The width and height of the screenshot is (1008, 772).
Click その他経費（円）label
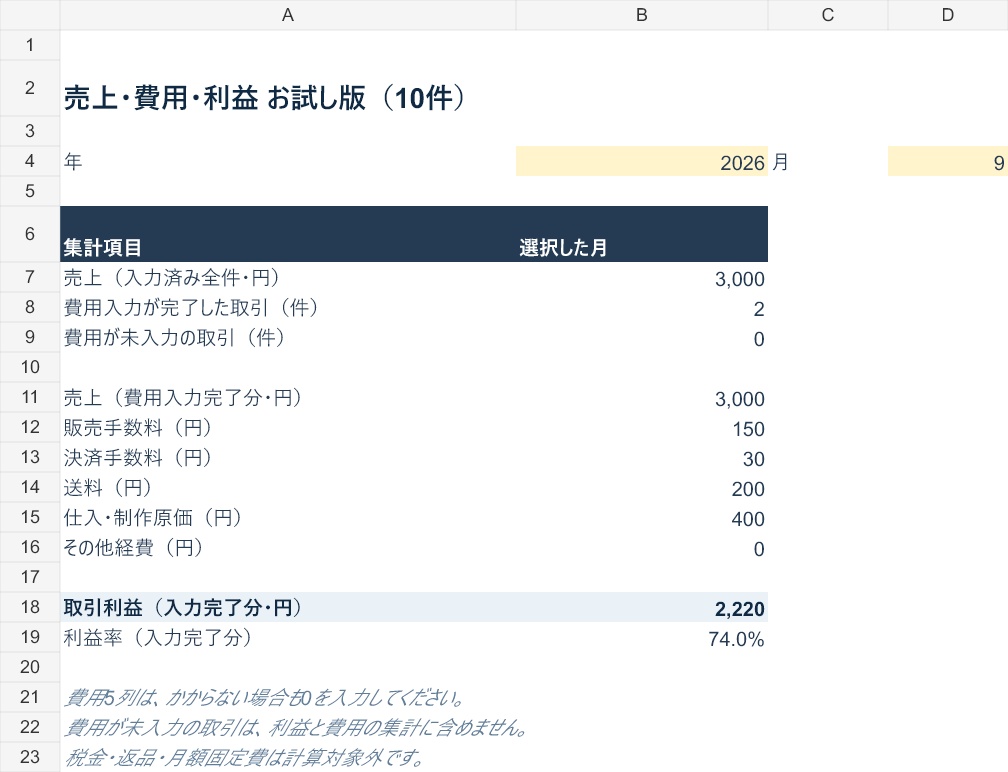point(134,548)
